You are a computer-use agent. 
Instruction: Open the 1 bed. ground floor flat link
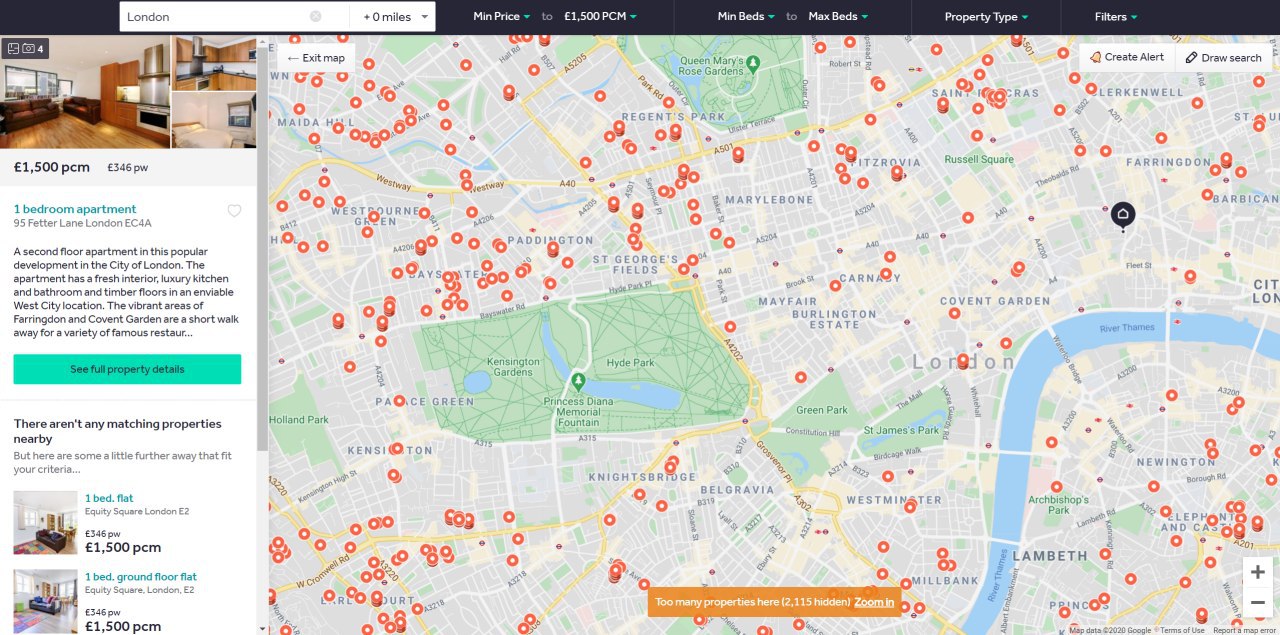click(141, 577)
